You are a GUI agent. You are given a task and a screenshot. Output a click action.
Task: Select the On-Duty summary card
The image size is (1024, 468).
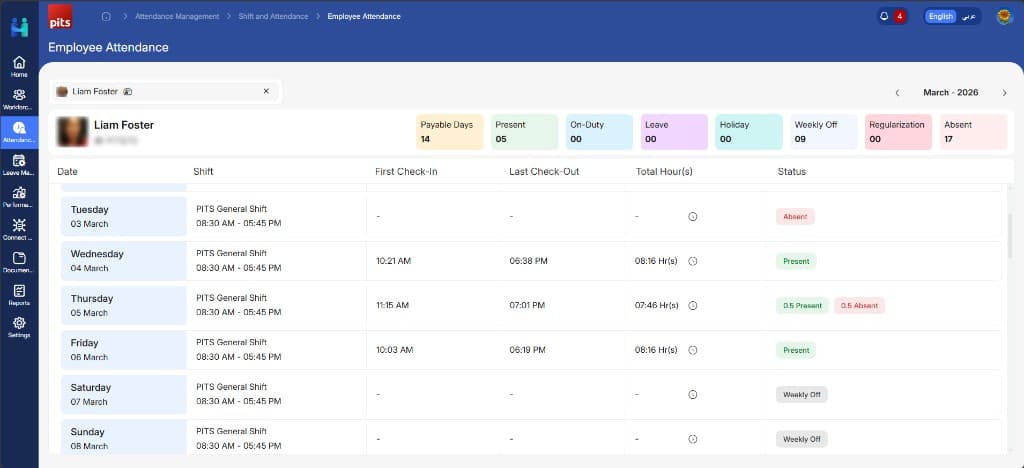600,132
